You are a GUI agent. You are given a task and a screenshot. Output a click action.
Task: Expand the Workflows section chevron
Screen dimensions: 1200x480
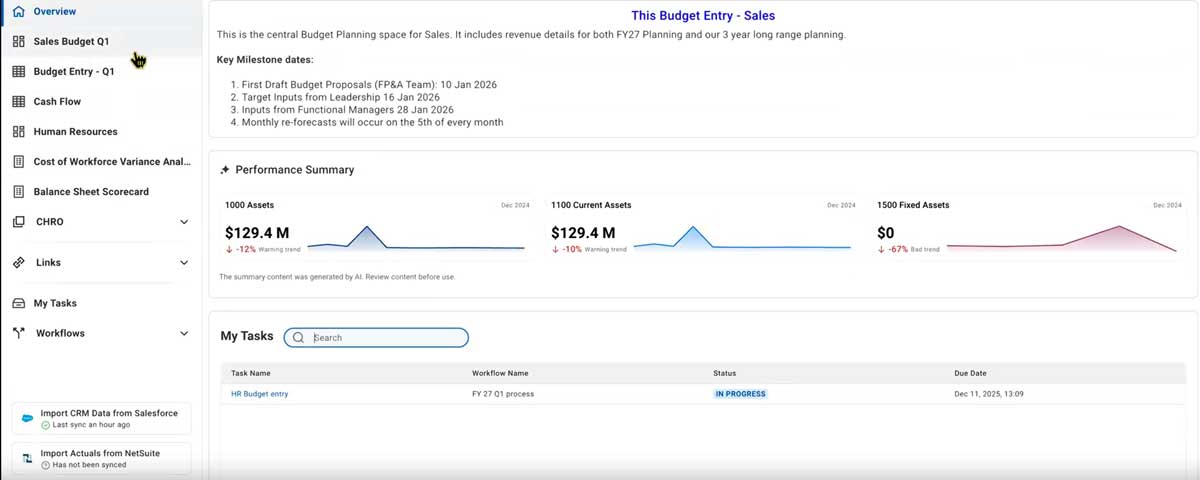[x=184, y=334]
